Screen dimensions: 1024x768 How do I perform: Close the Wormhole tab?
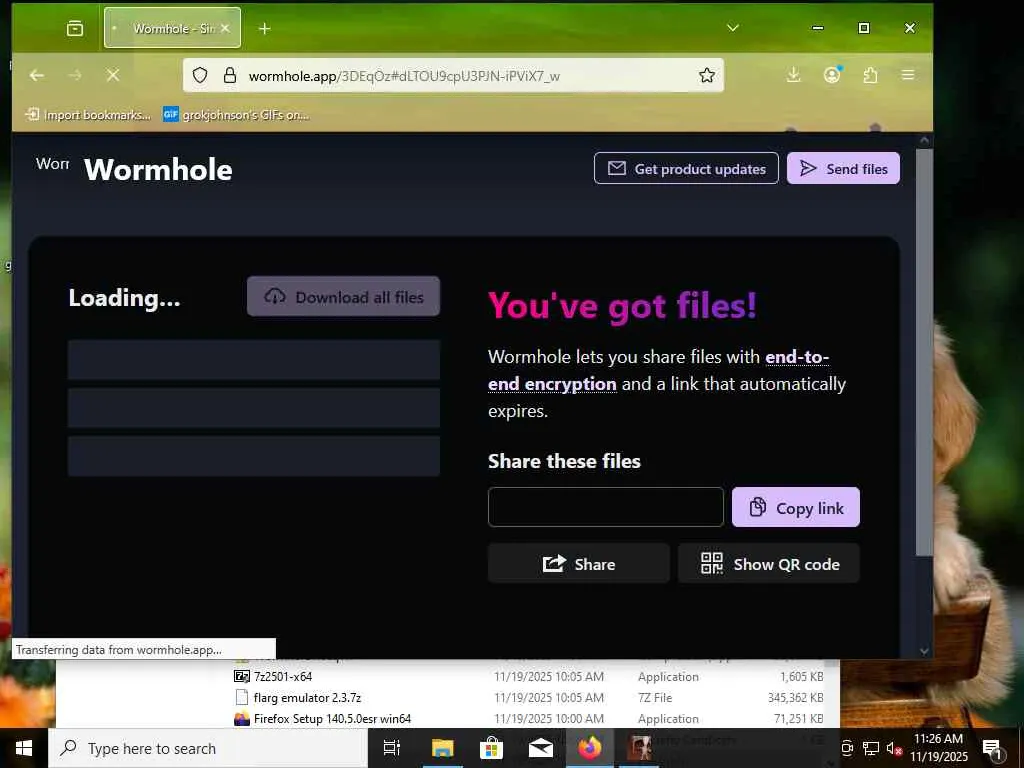[x=225, y=28]
